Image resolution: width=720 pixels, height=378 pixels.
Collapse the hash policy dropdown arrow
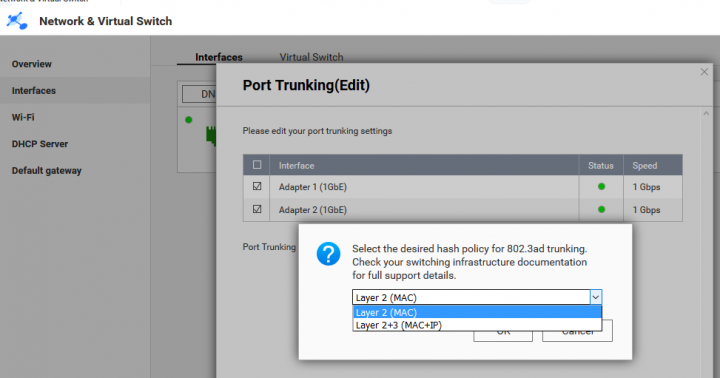tap(596, 298)
